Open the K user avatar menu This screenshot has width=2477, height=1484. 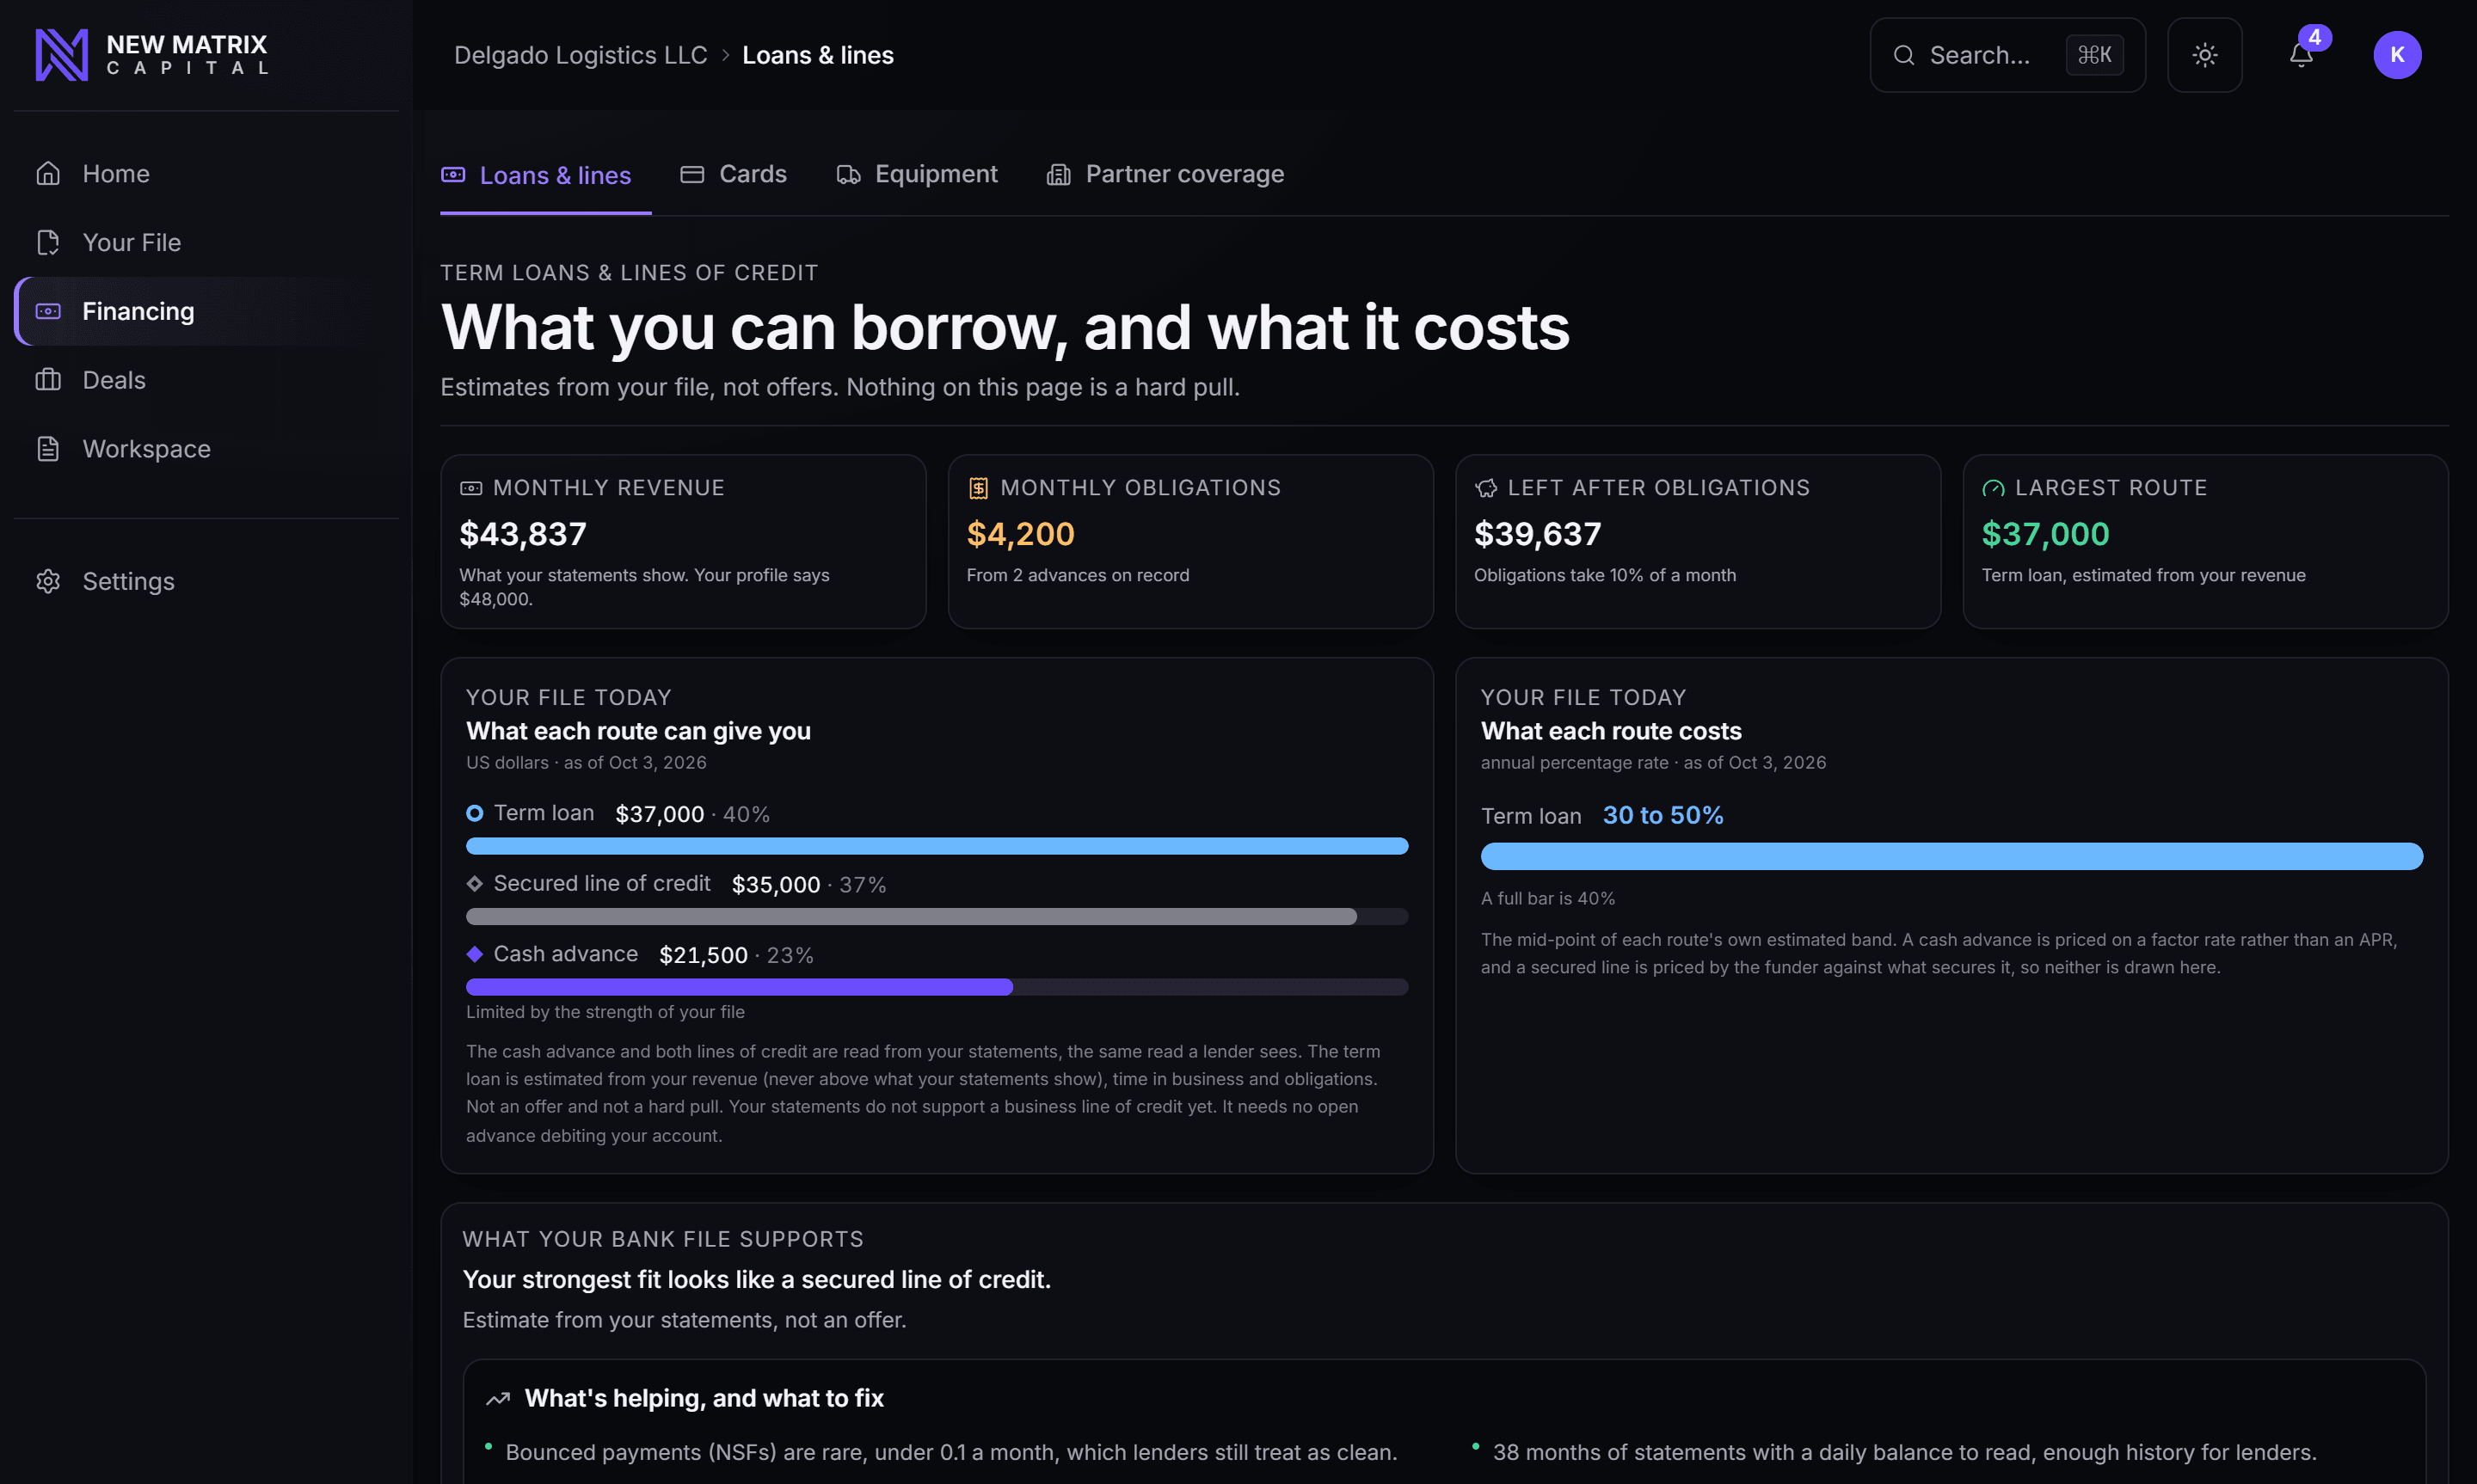click(2397, 55)
